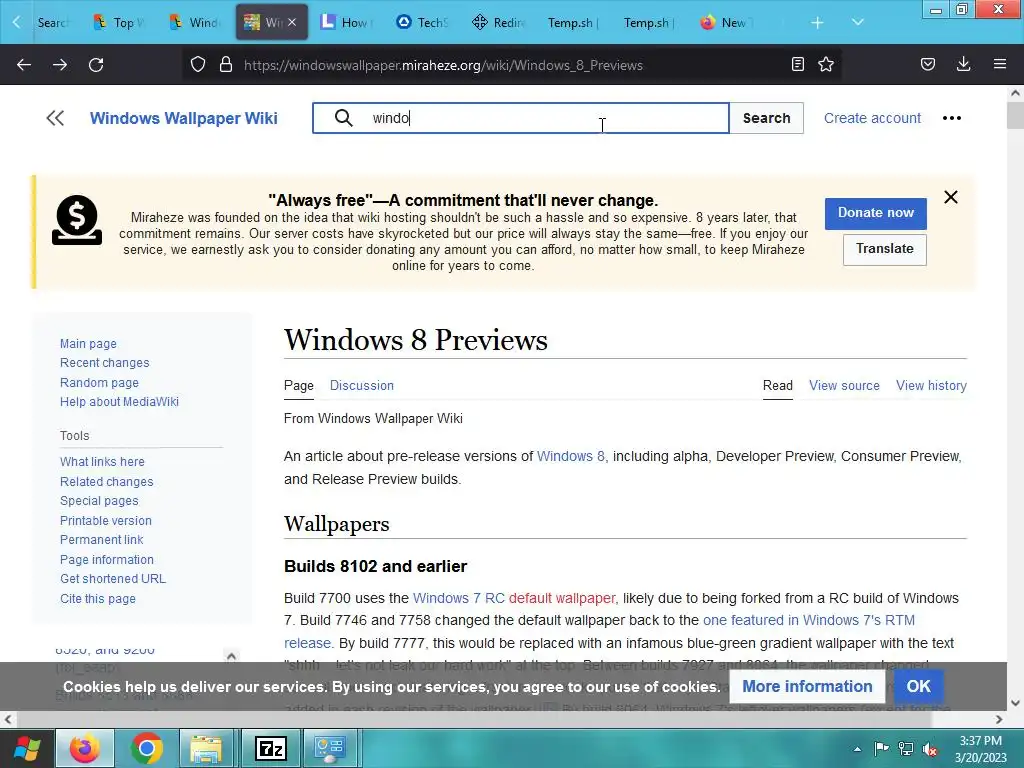Image resolution: width=1024 pixels, height=768 pixels.
Task: Click the Translate button in banner
Action: [885, 249]
